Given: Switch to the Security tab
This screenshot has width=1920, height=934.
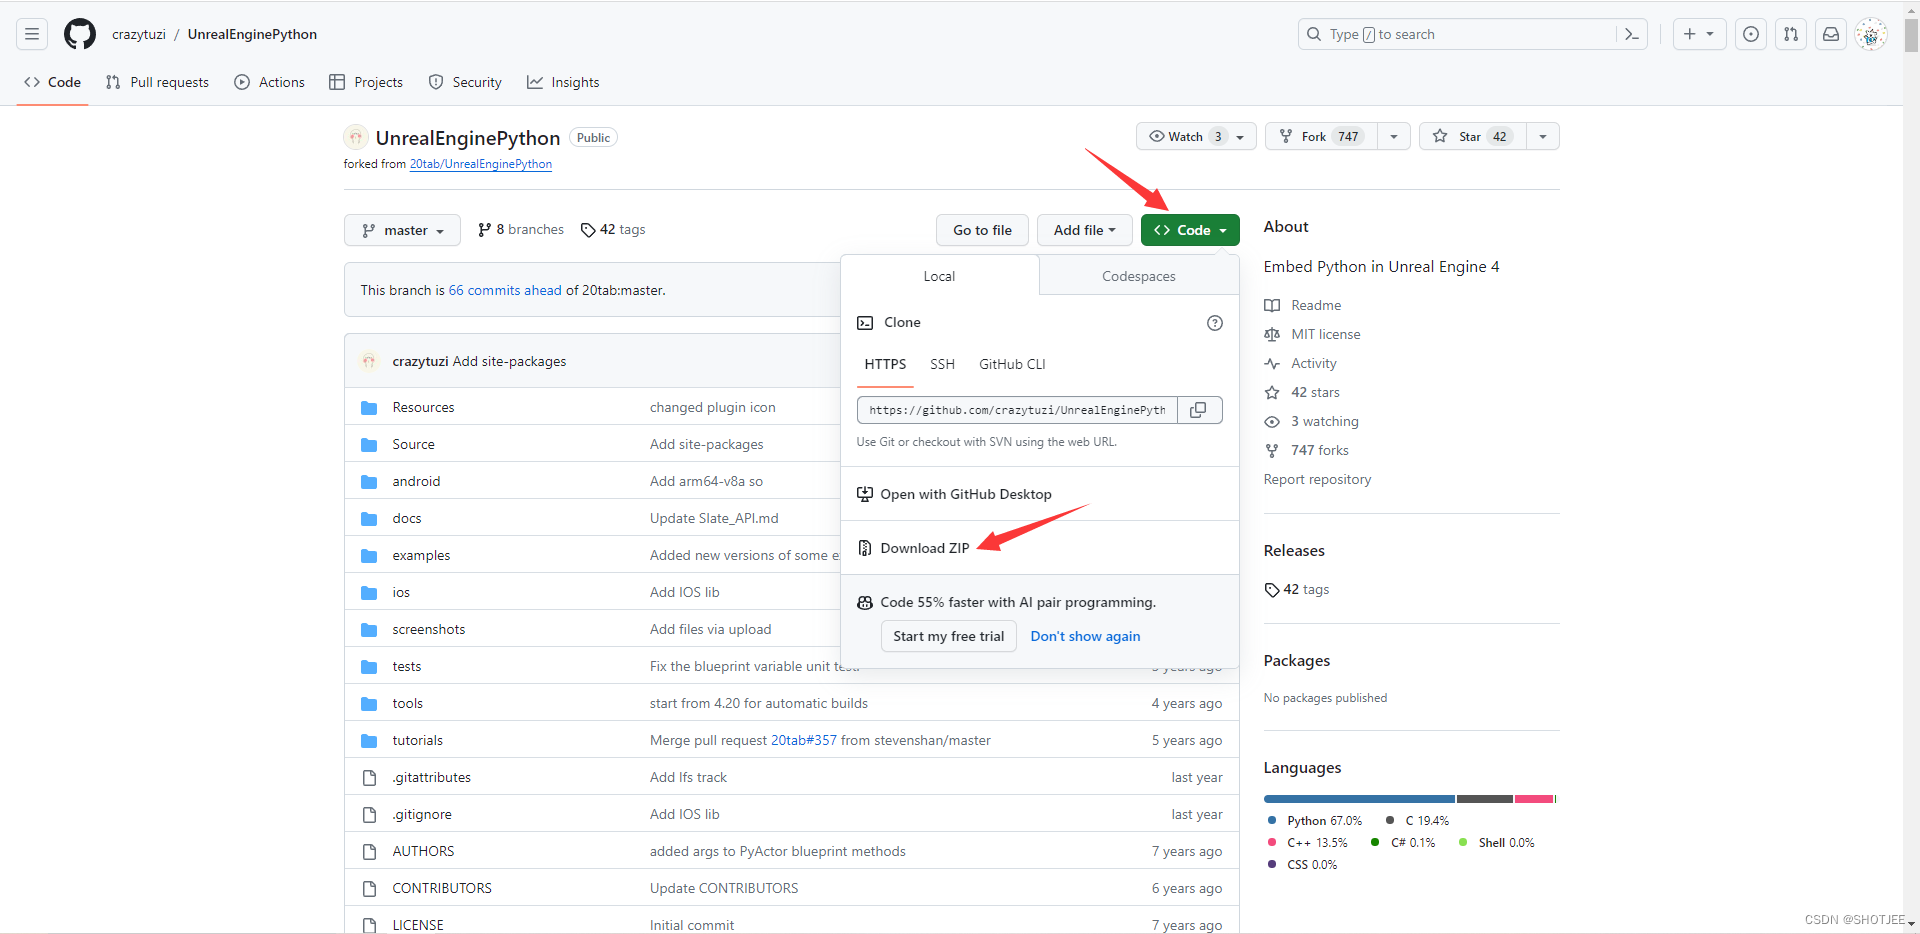Looking at the screenshot, I should pos(465,82).
